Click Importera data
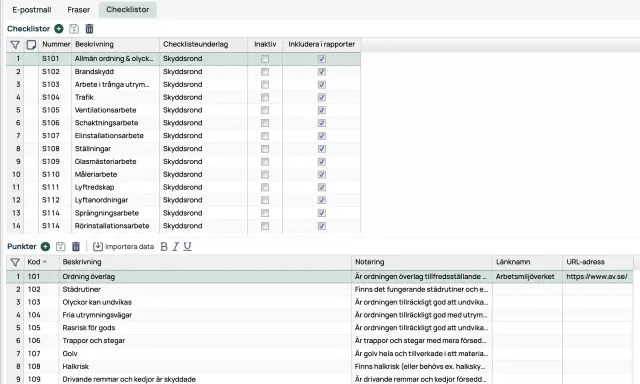Viewport: 640px width, 384px height. tap(123, 246)
